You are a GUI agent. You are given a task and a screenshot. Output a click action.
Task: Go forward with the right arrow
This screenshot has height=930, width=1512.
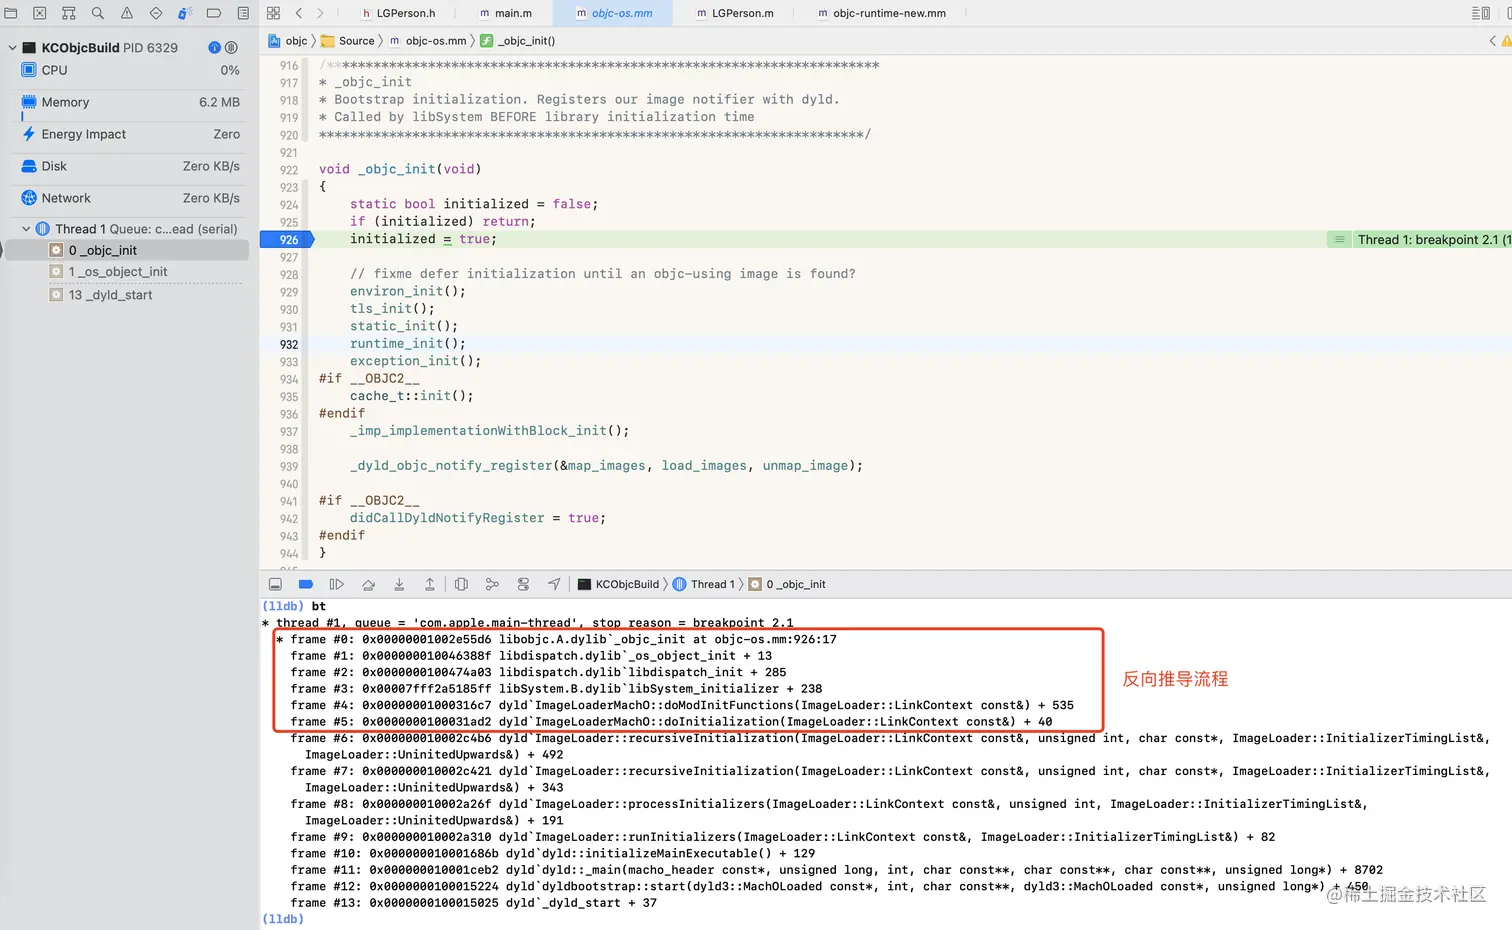[x=320, y=13]
